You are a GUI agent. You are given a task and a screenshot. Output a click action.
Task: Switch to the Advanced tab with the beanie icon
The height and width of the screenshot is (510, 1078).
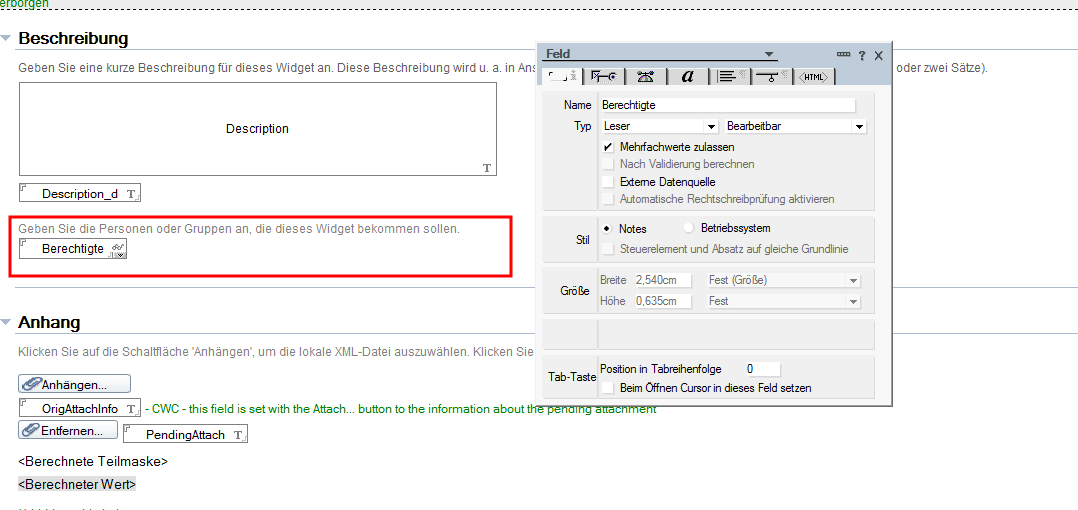[645, 76]
